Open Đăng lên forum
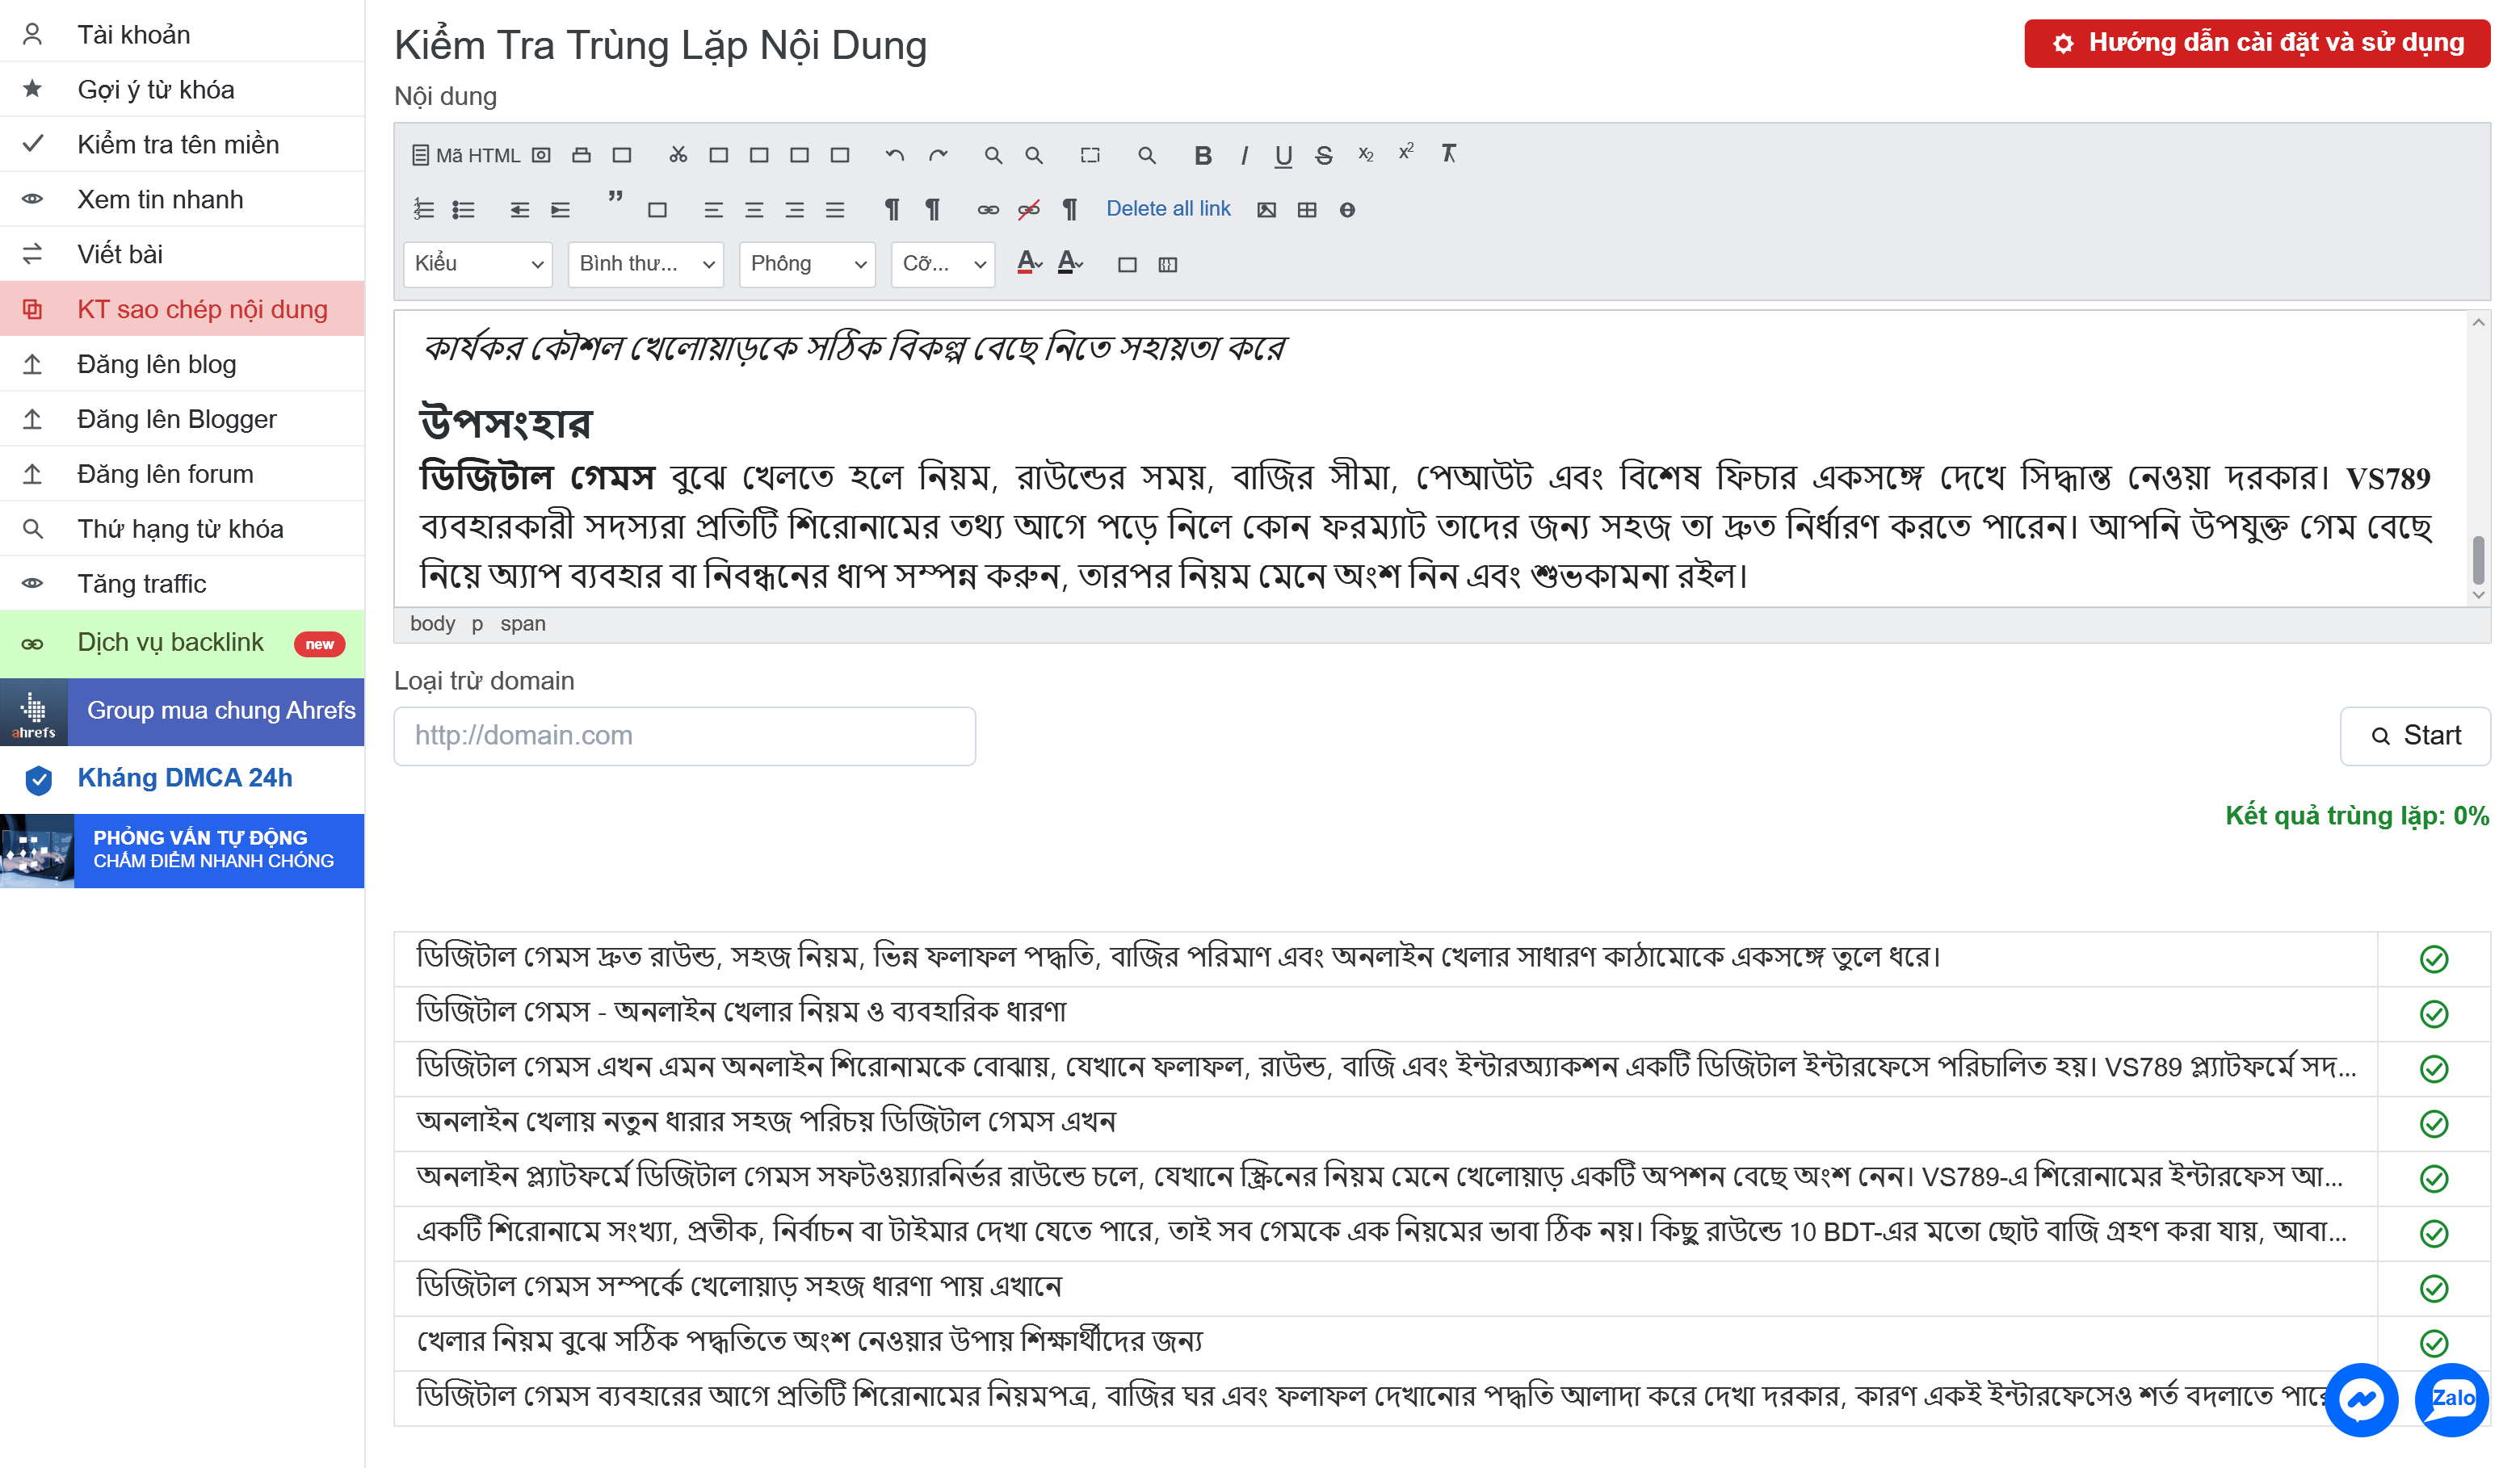 pos(182,475)
